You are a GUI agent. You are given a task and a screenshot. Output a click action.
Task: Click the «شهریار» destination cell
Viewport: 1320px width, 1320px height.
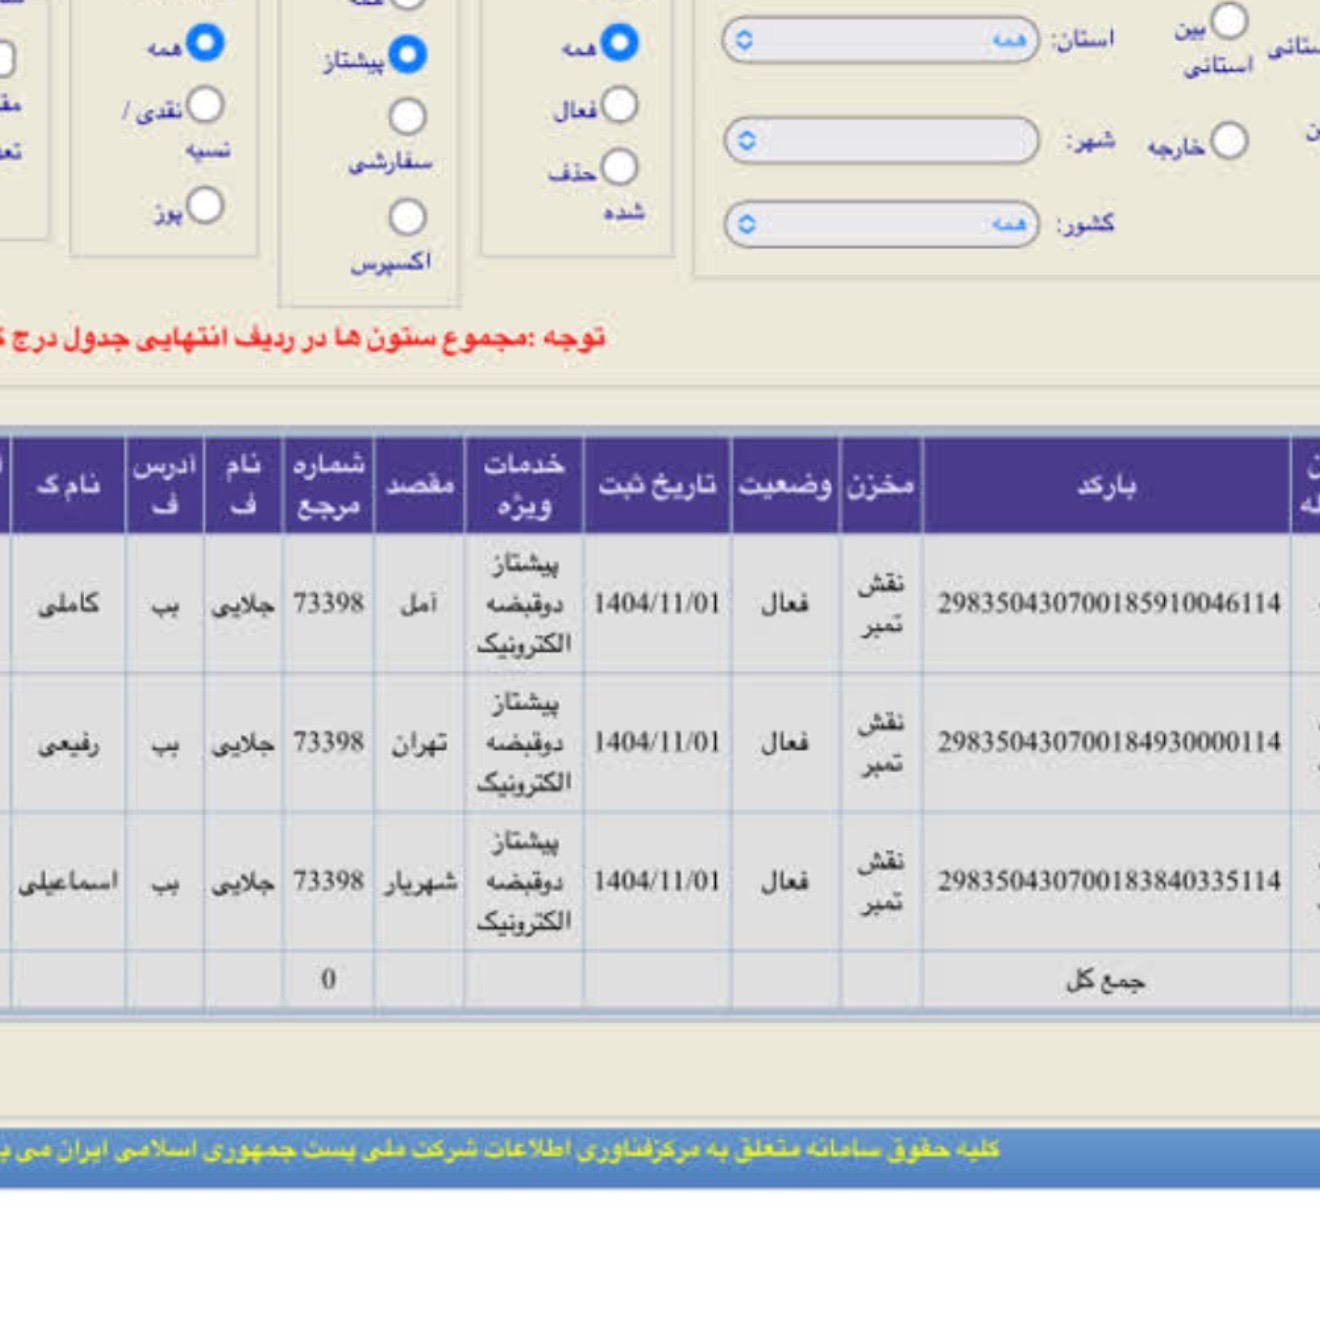tap(420, 881)
